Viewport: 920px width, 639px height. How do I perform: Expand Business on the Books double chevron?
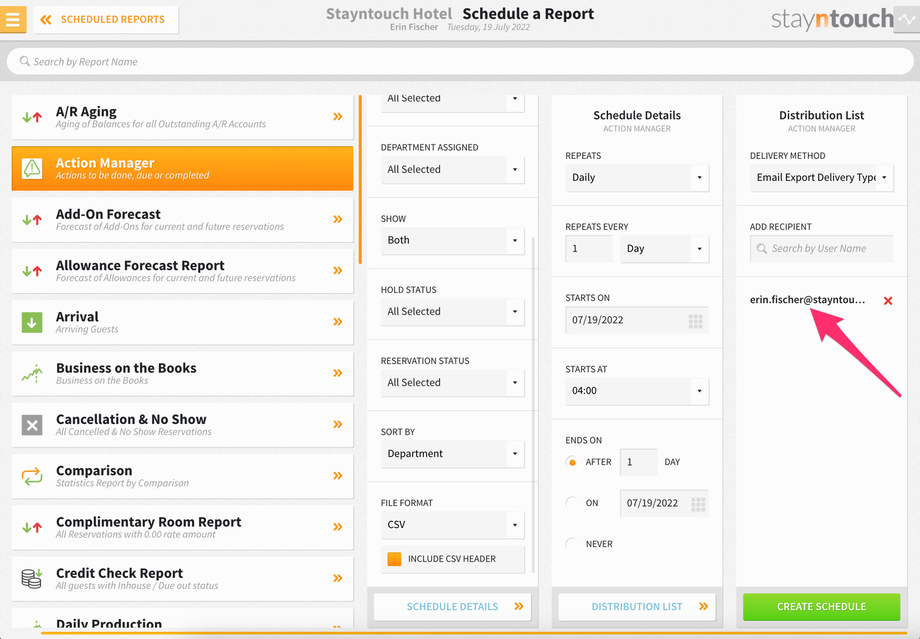click(337, 373)
